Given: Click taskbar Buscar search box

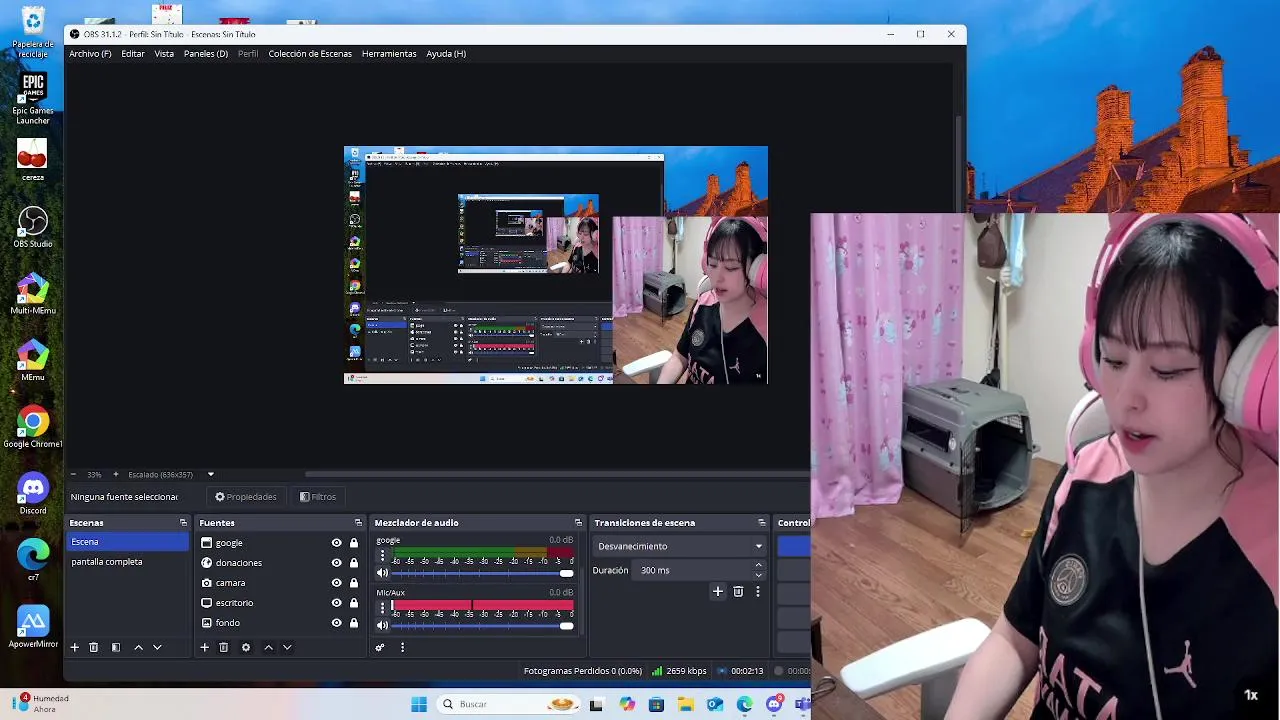Looking at the screenshot, I should pyautogui.click(x=508, y=704).
